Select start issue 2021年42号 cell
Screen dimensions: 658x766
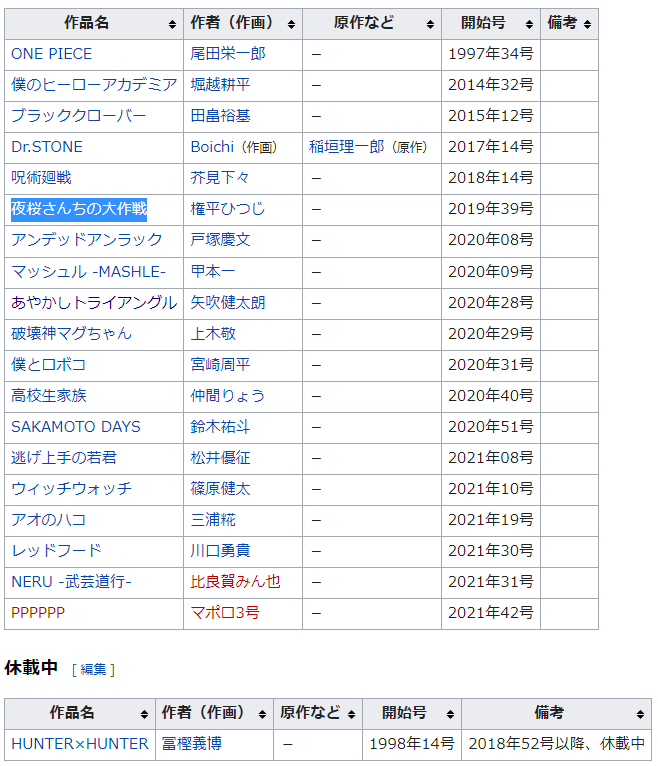pyautogui.click(x=490, y=613)
